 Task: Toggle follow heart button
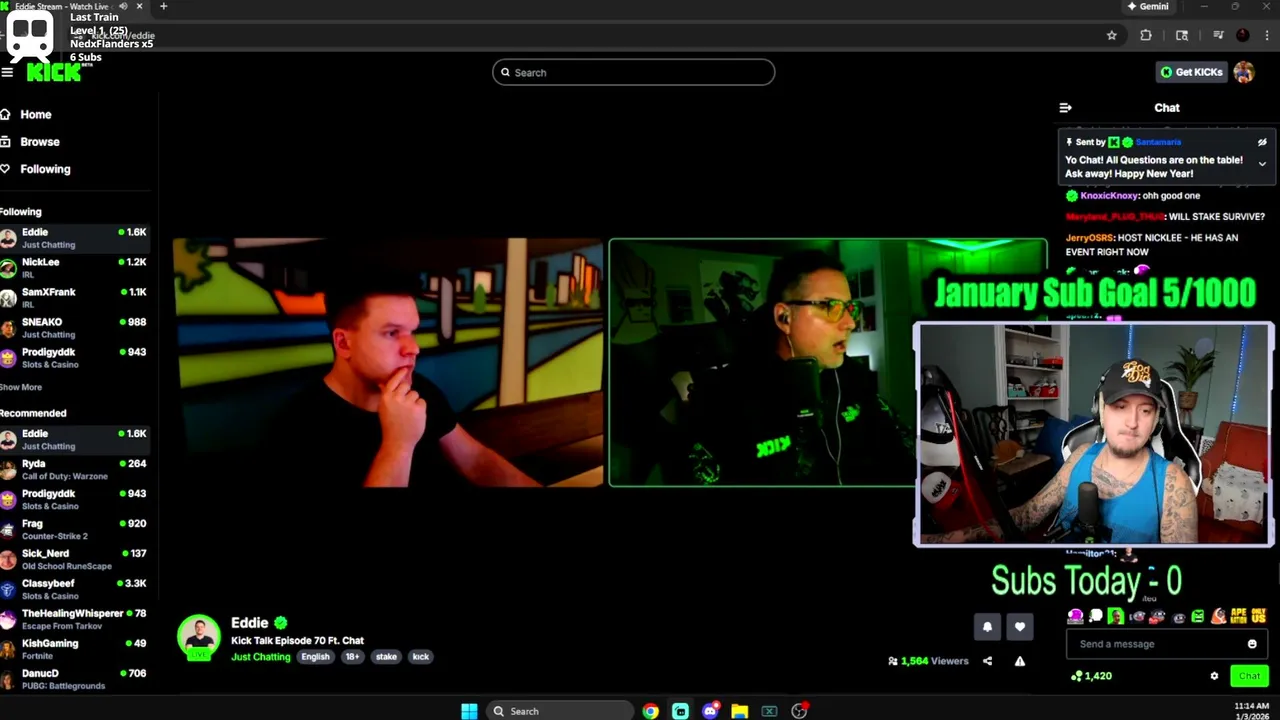click(x=1019, y=627)
